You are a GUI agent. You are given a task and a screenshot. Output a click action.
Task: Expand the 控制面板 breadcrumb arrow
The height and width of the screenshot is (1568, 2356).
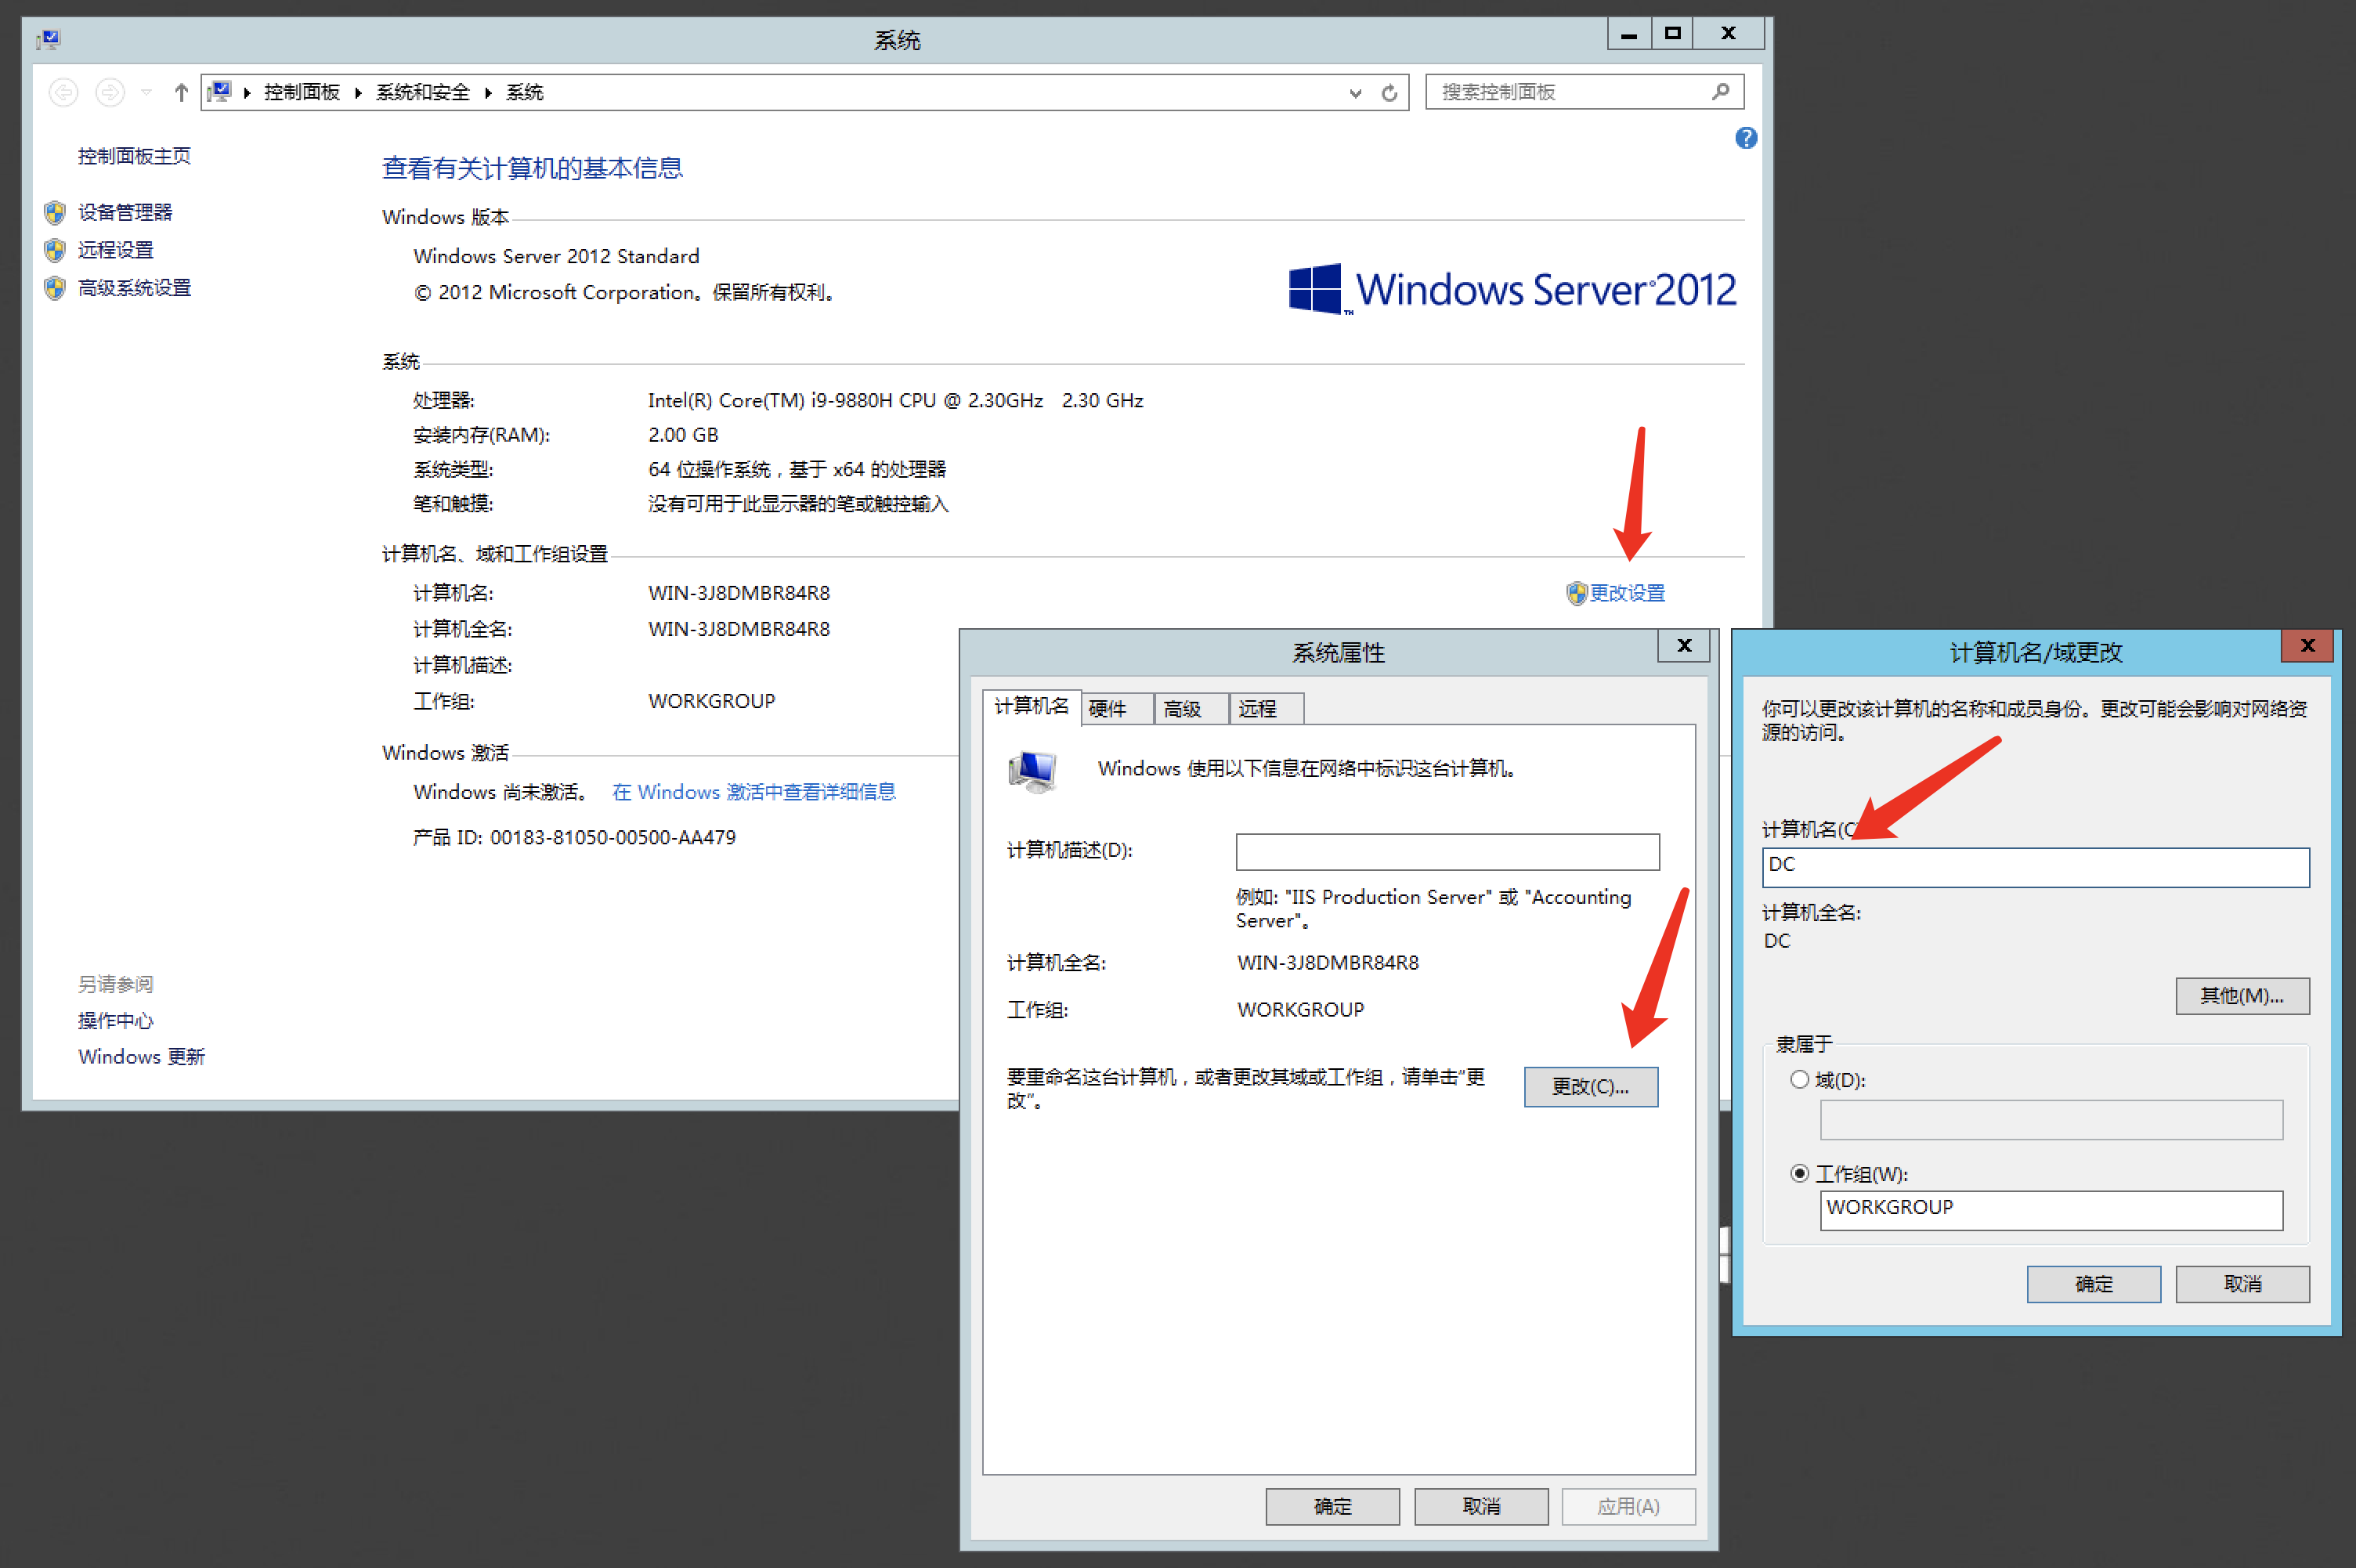pos(358,93)
